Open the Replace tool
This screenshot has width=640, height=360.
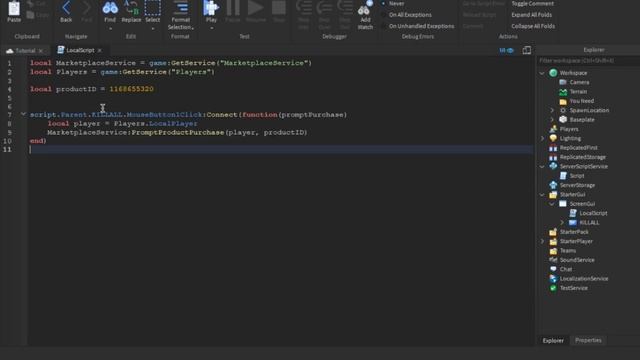[x=131, y=11]
